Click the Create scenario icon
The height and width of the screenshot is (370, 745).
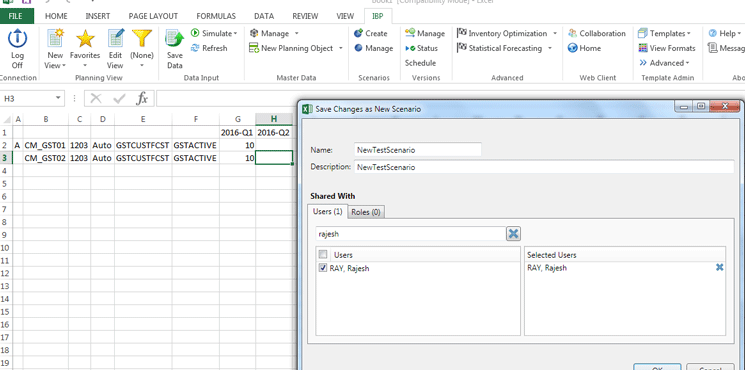(x=359, y=33)
